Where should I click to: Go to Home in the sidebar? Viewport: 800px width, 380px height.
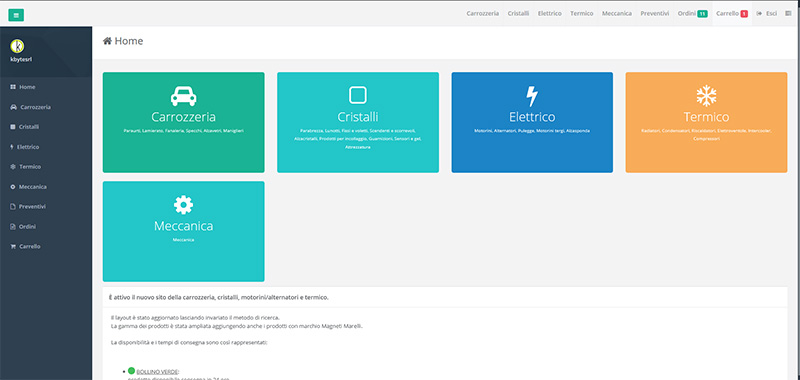[27, 87]
